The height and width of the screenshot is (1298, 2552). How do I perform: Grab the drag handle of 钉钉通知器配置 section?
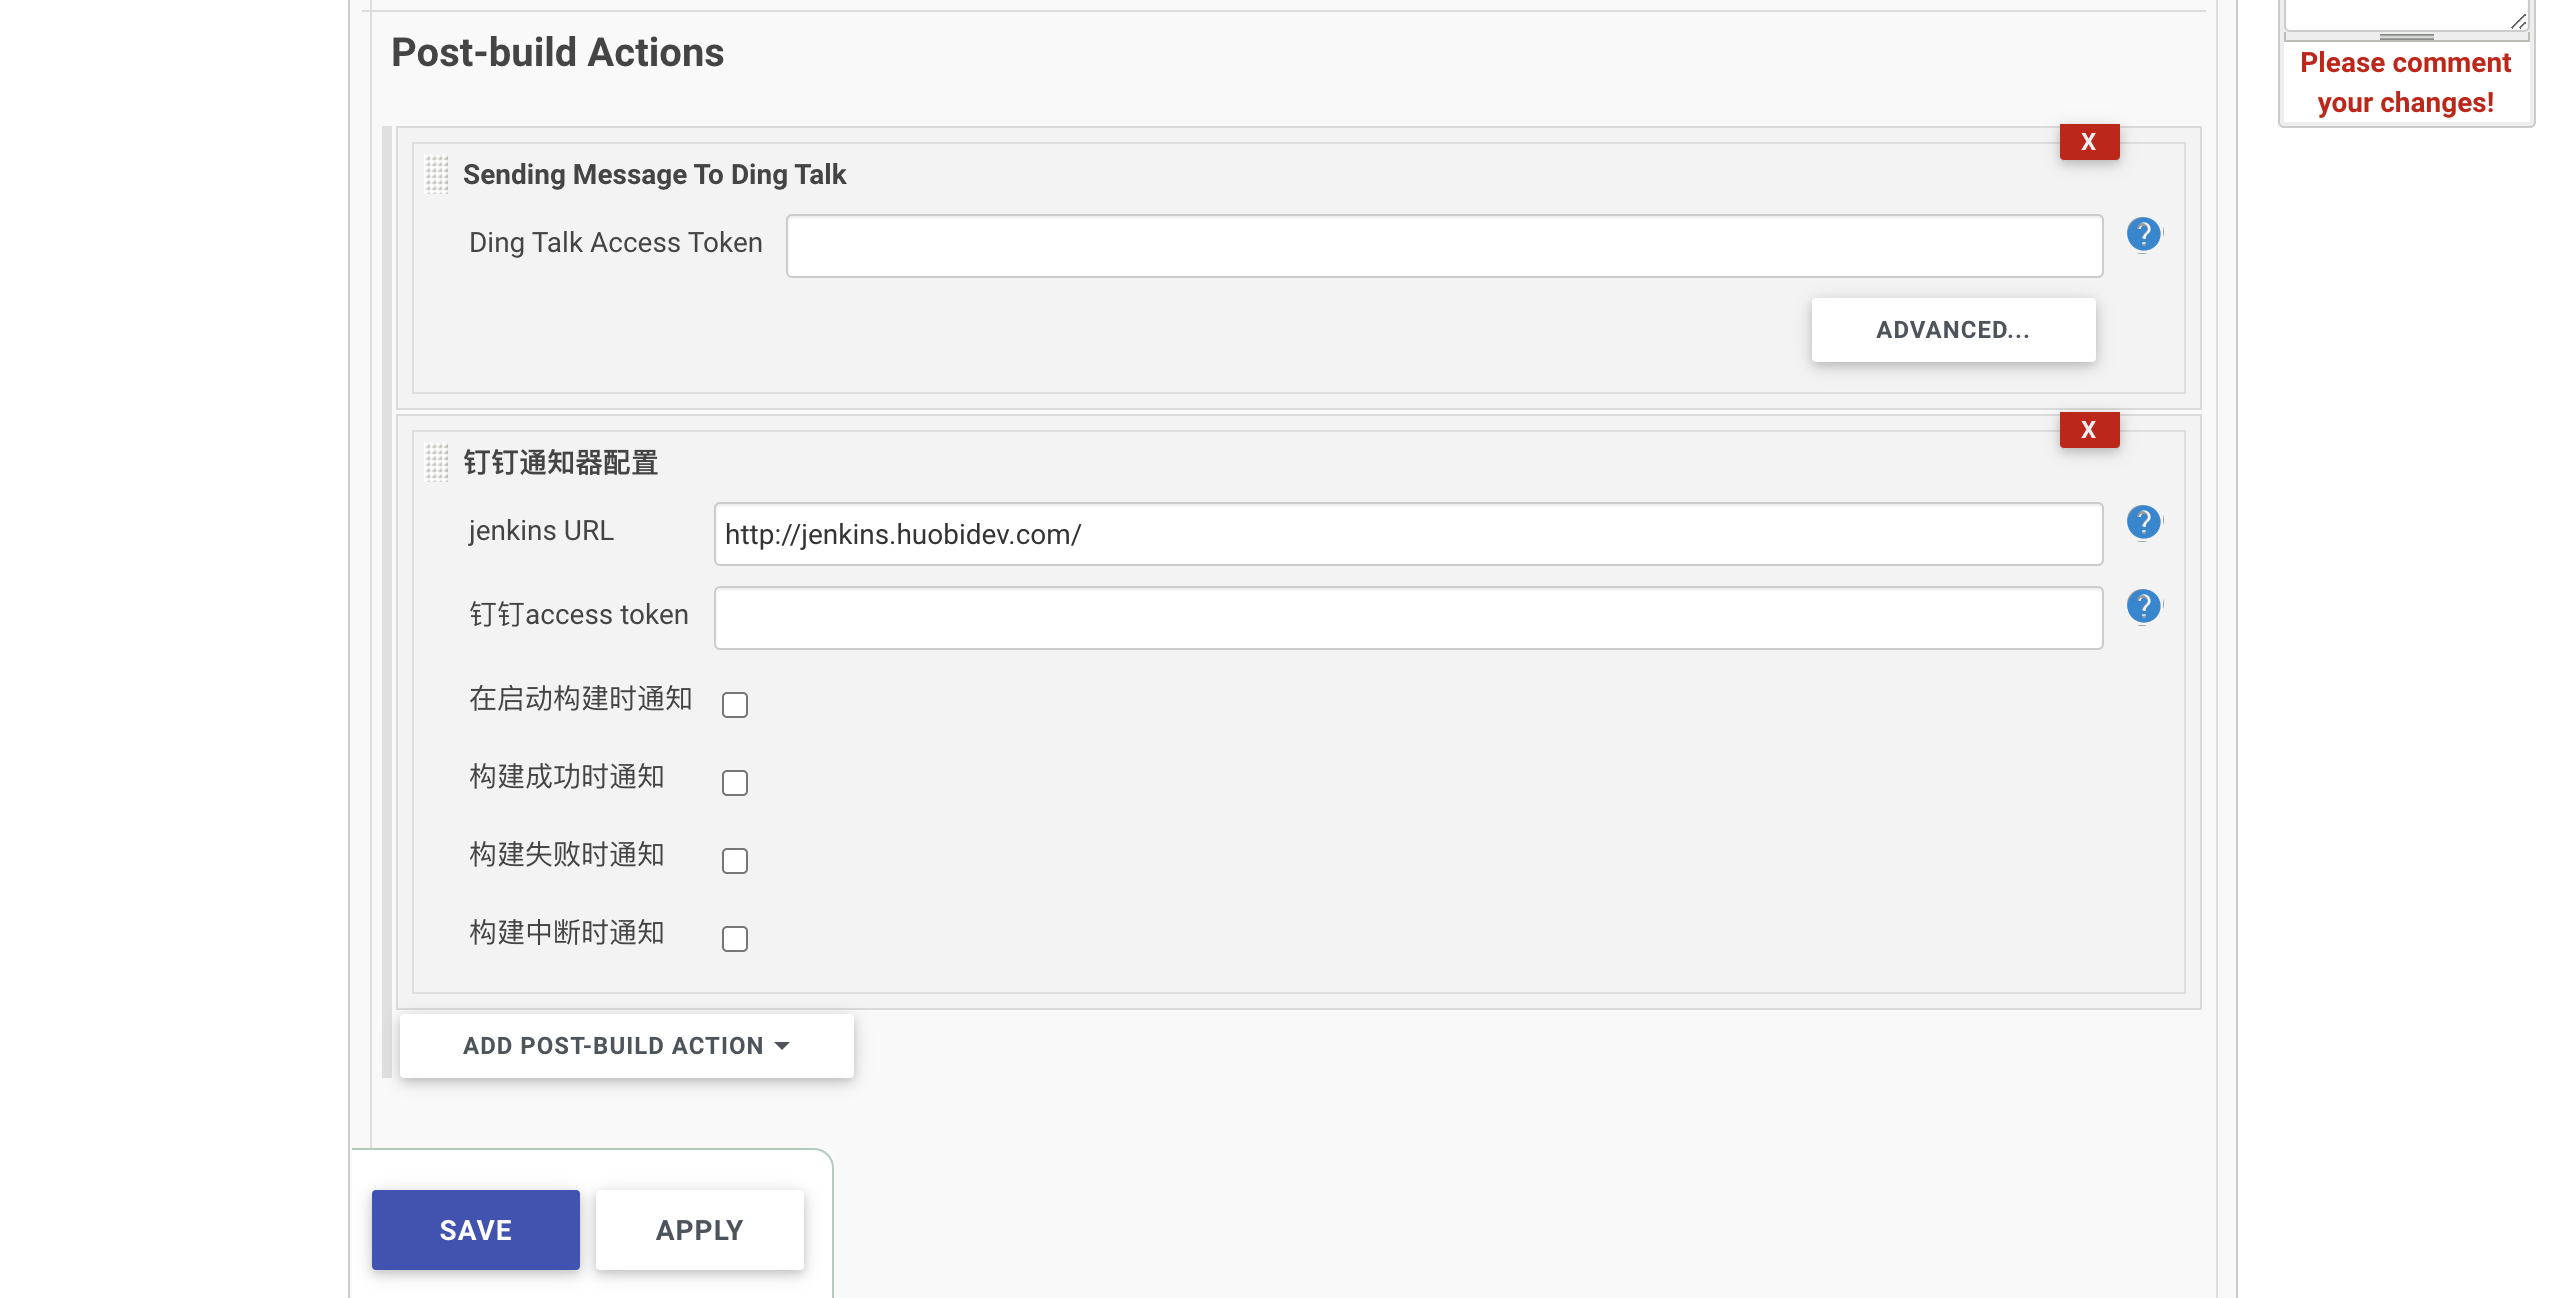437,462
